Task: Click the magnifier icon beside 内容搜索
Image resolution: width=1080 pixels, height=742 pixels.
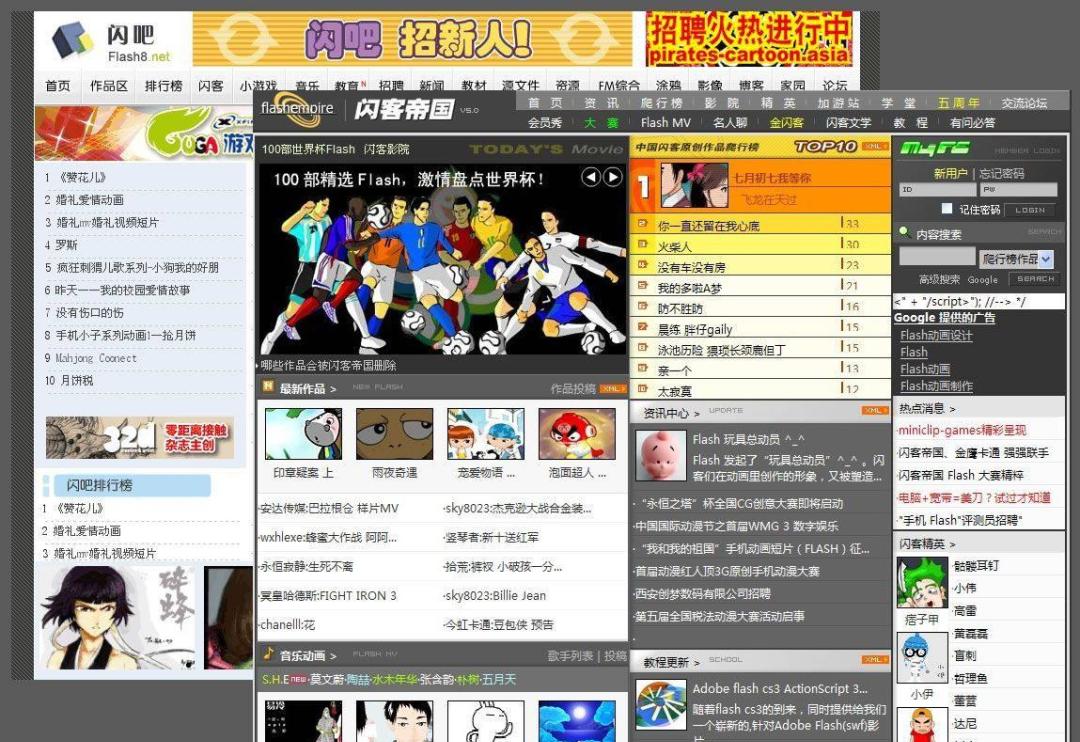Action: click(903, 231)
